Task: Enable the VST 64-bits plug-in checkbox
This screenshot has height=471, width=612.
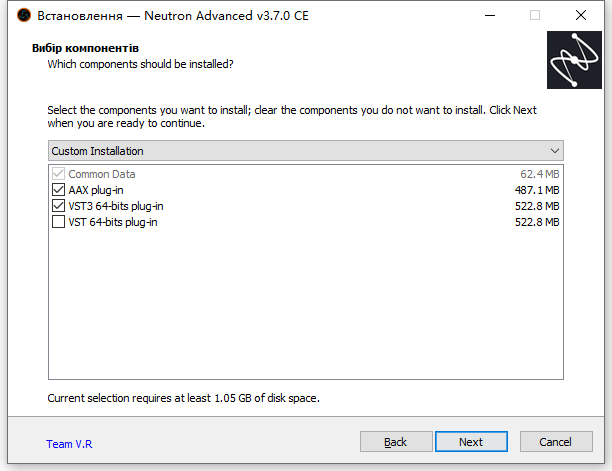Action: (58, 222)
